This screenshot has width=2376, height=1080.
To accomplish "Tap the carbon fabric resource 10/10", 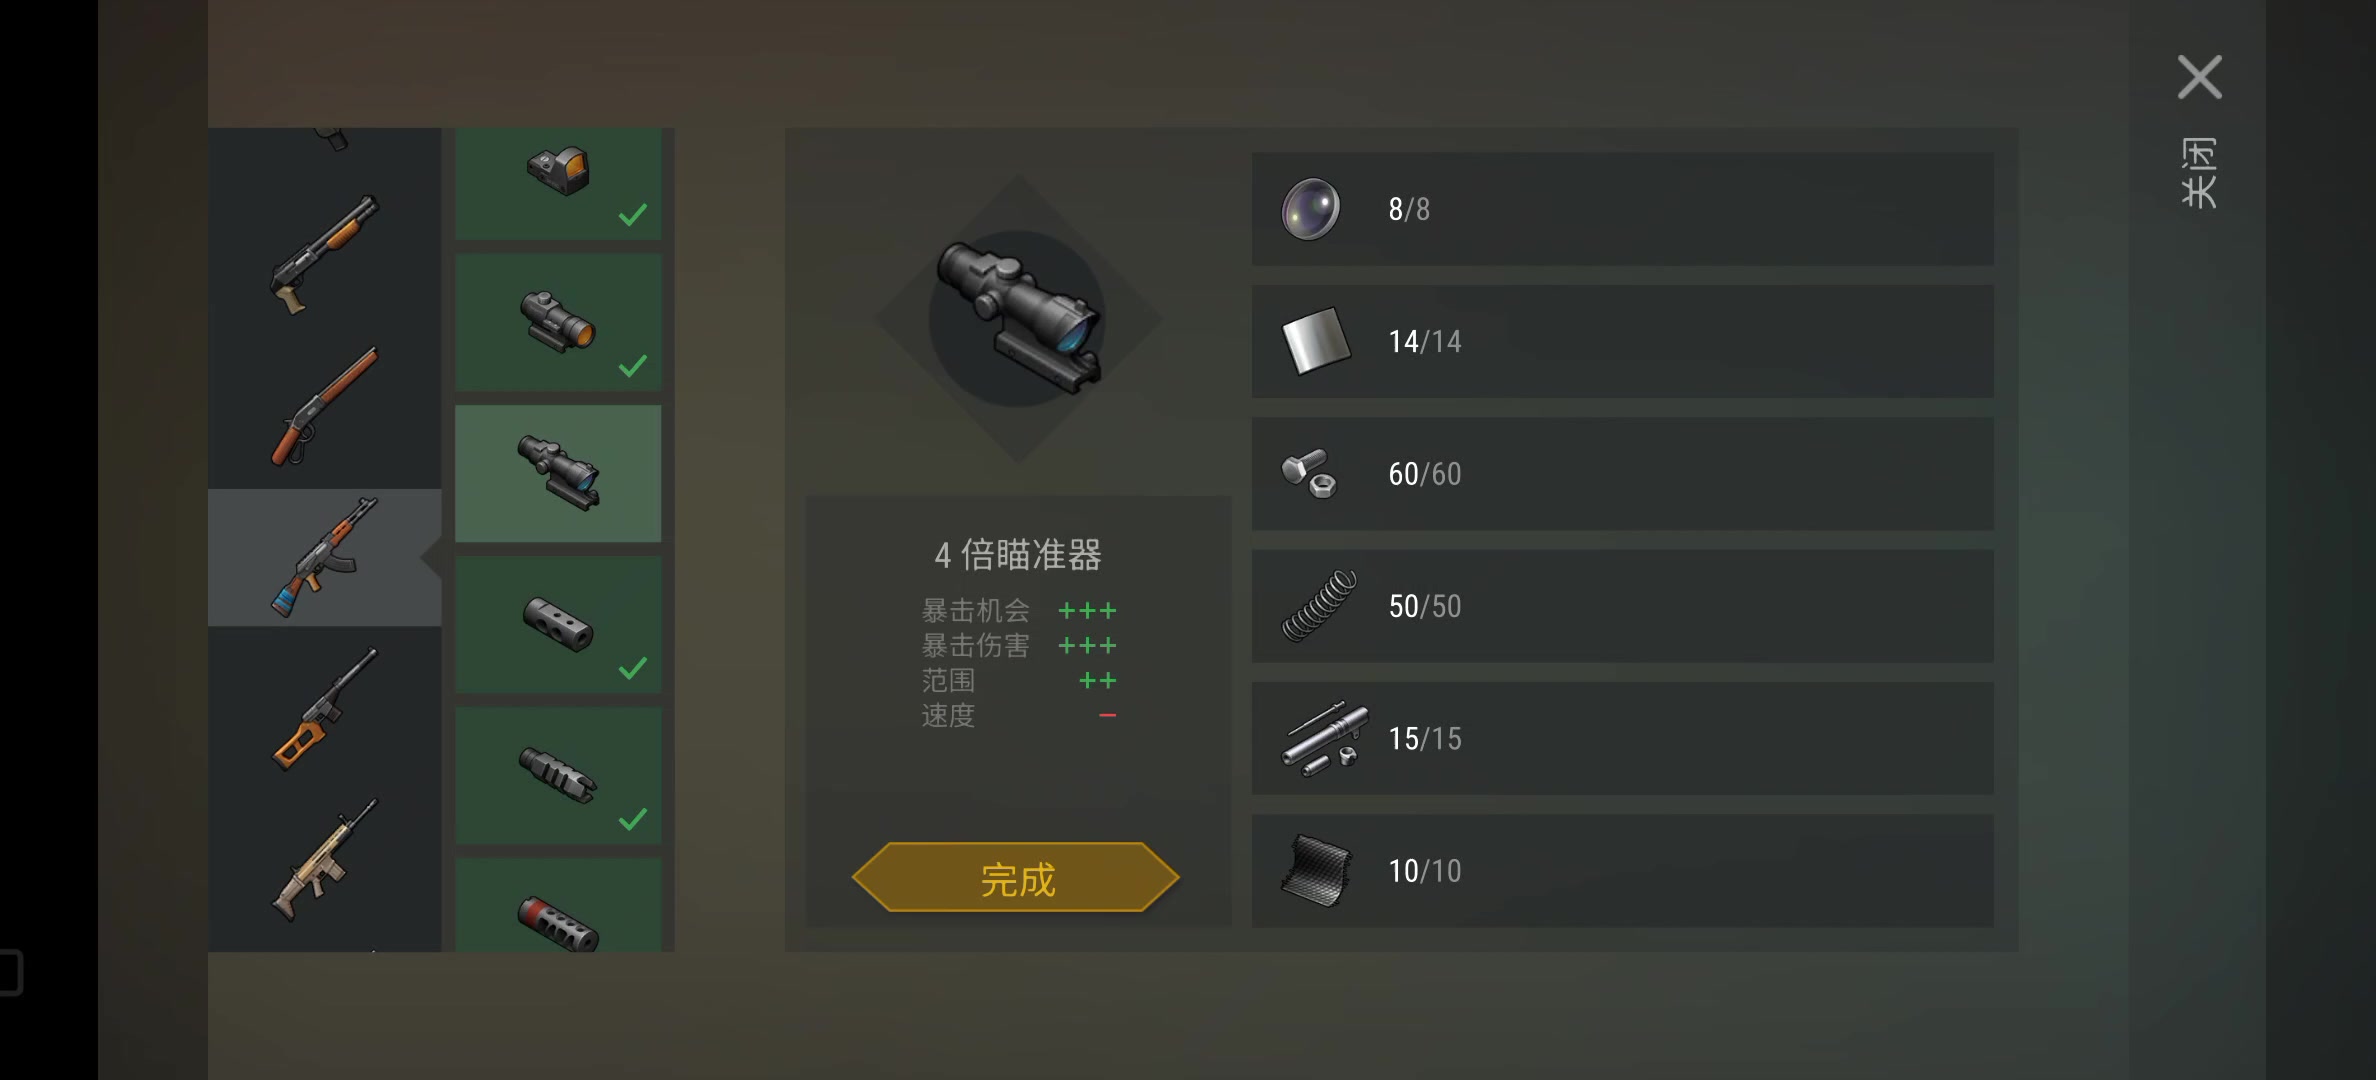I will pos(1623,871).
